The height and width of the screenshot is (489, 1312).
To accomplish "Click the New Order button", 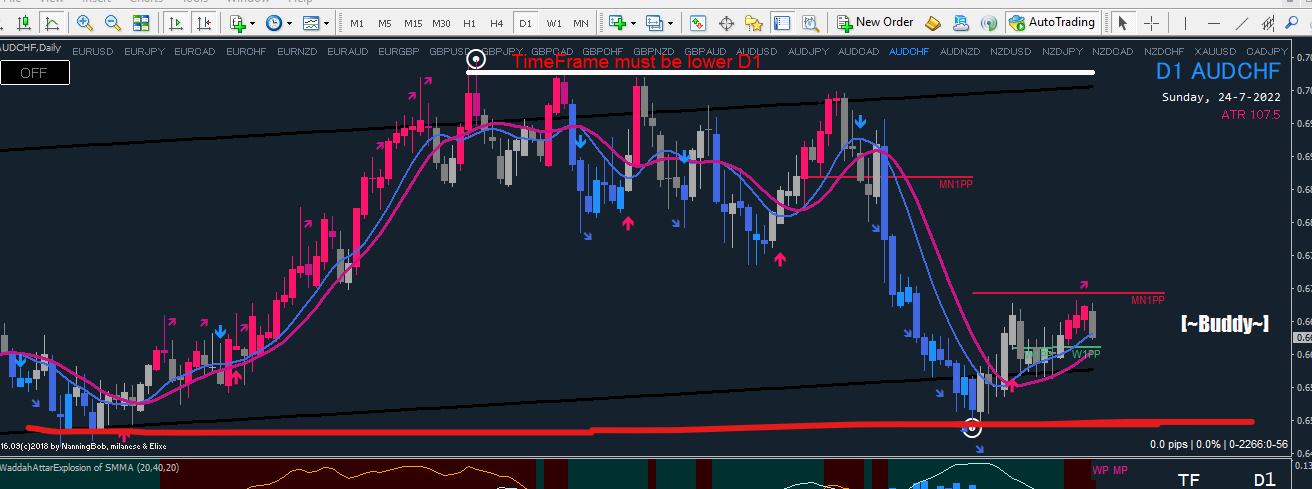I will (875, 22).
